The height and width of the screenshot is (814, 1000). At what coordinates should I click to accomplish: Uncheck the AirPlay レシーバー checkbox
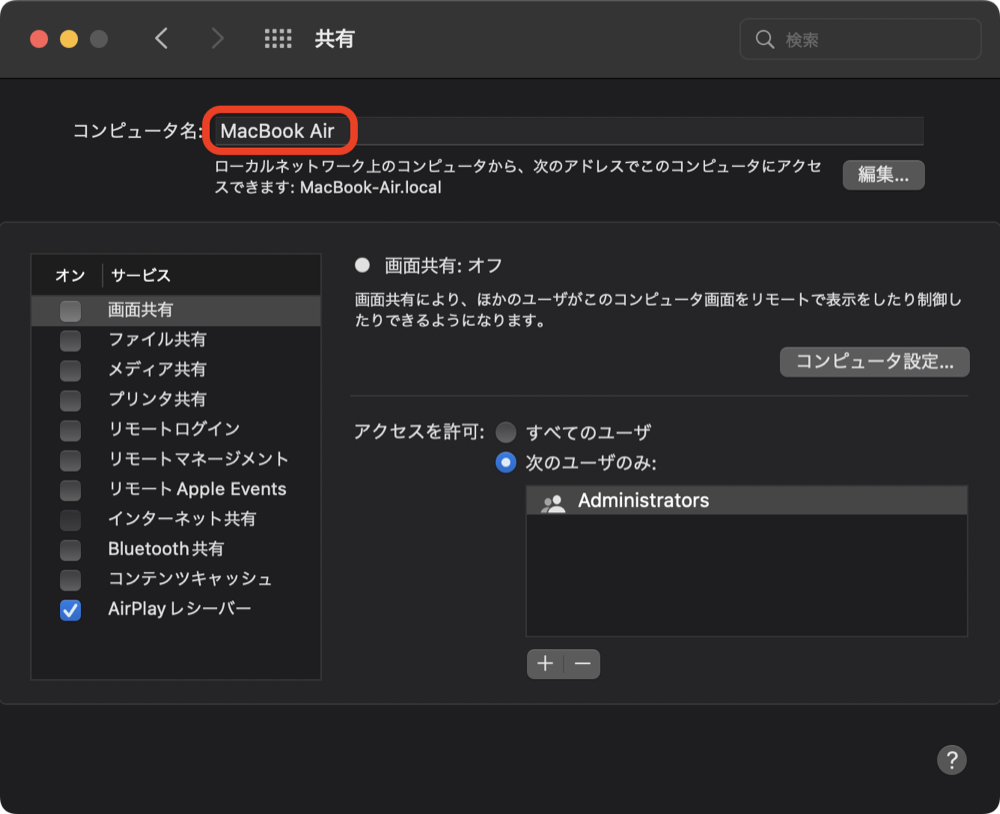pyautogui.click(x=70, y=610)
